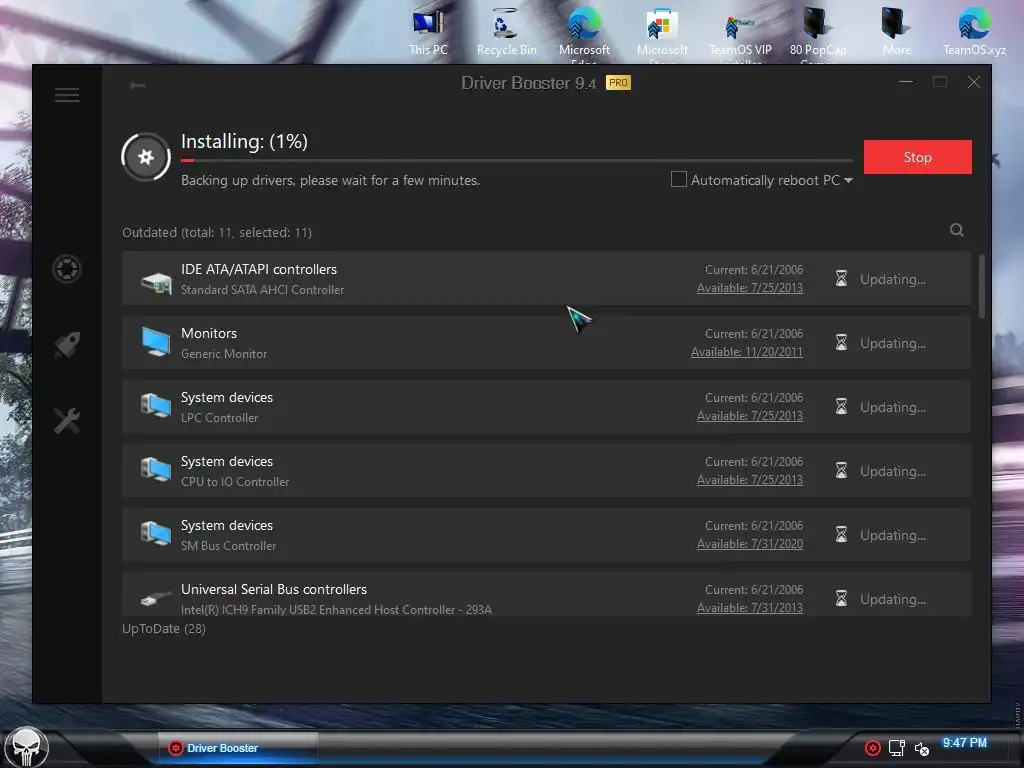Viewport: 1024px width, 768px height.
Task: Click the installing progress bar
Action: pyautogui.click(x=517, y=160)
